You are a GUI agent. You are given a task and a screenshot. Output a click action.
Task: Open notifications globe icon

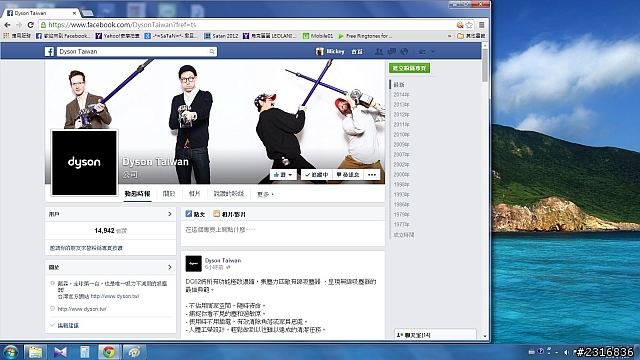coord(404,51)
